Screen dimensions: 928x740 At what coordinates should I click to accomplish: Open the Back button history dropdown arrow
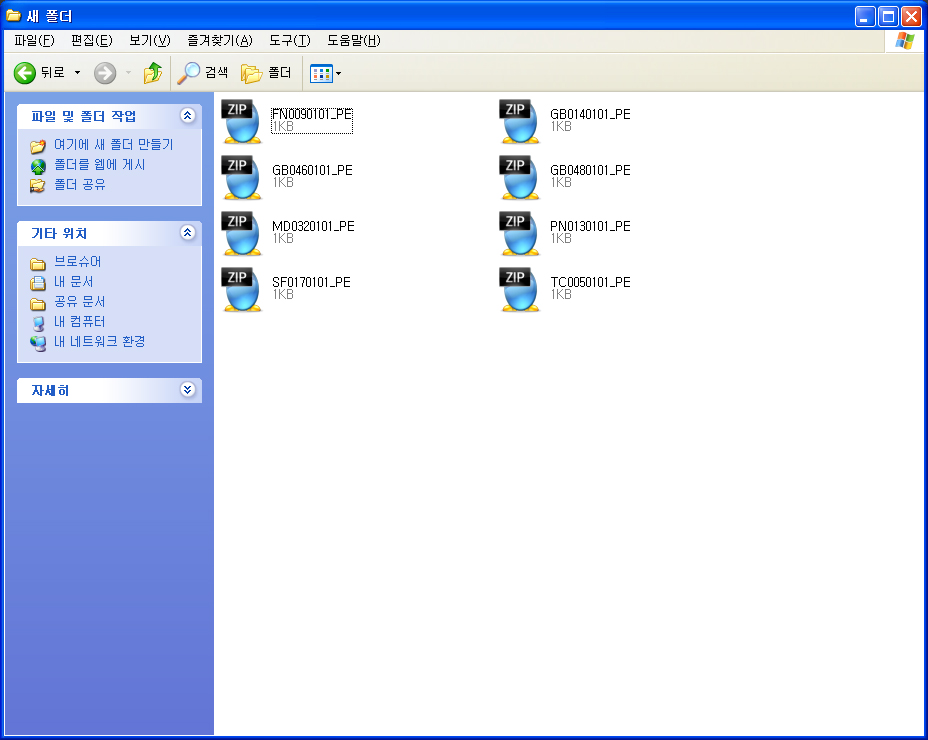pyautogui.click(x=78, y=73)
